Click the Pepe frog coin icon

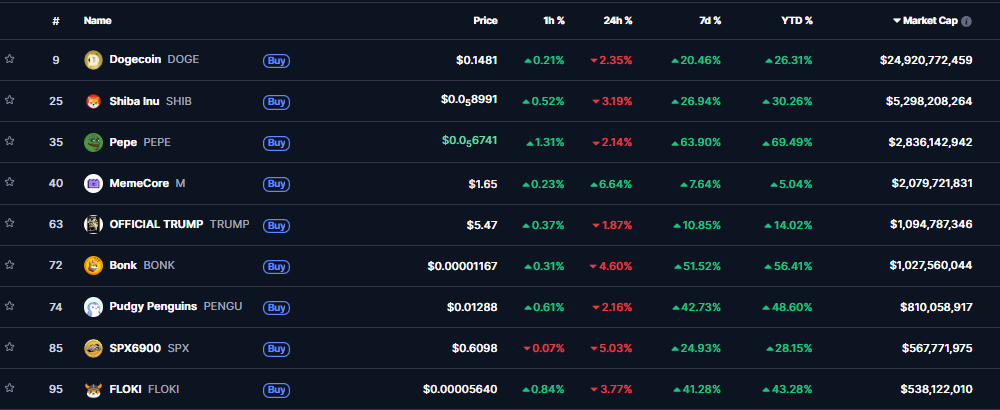(x=93, y=142)
